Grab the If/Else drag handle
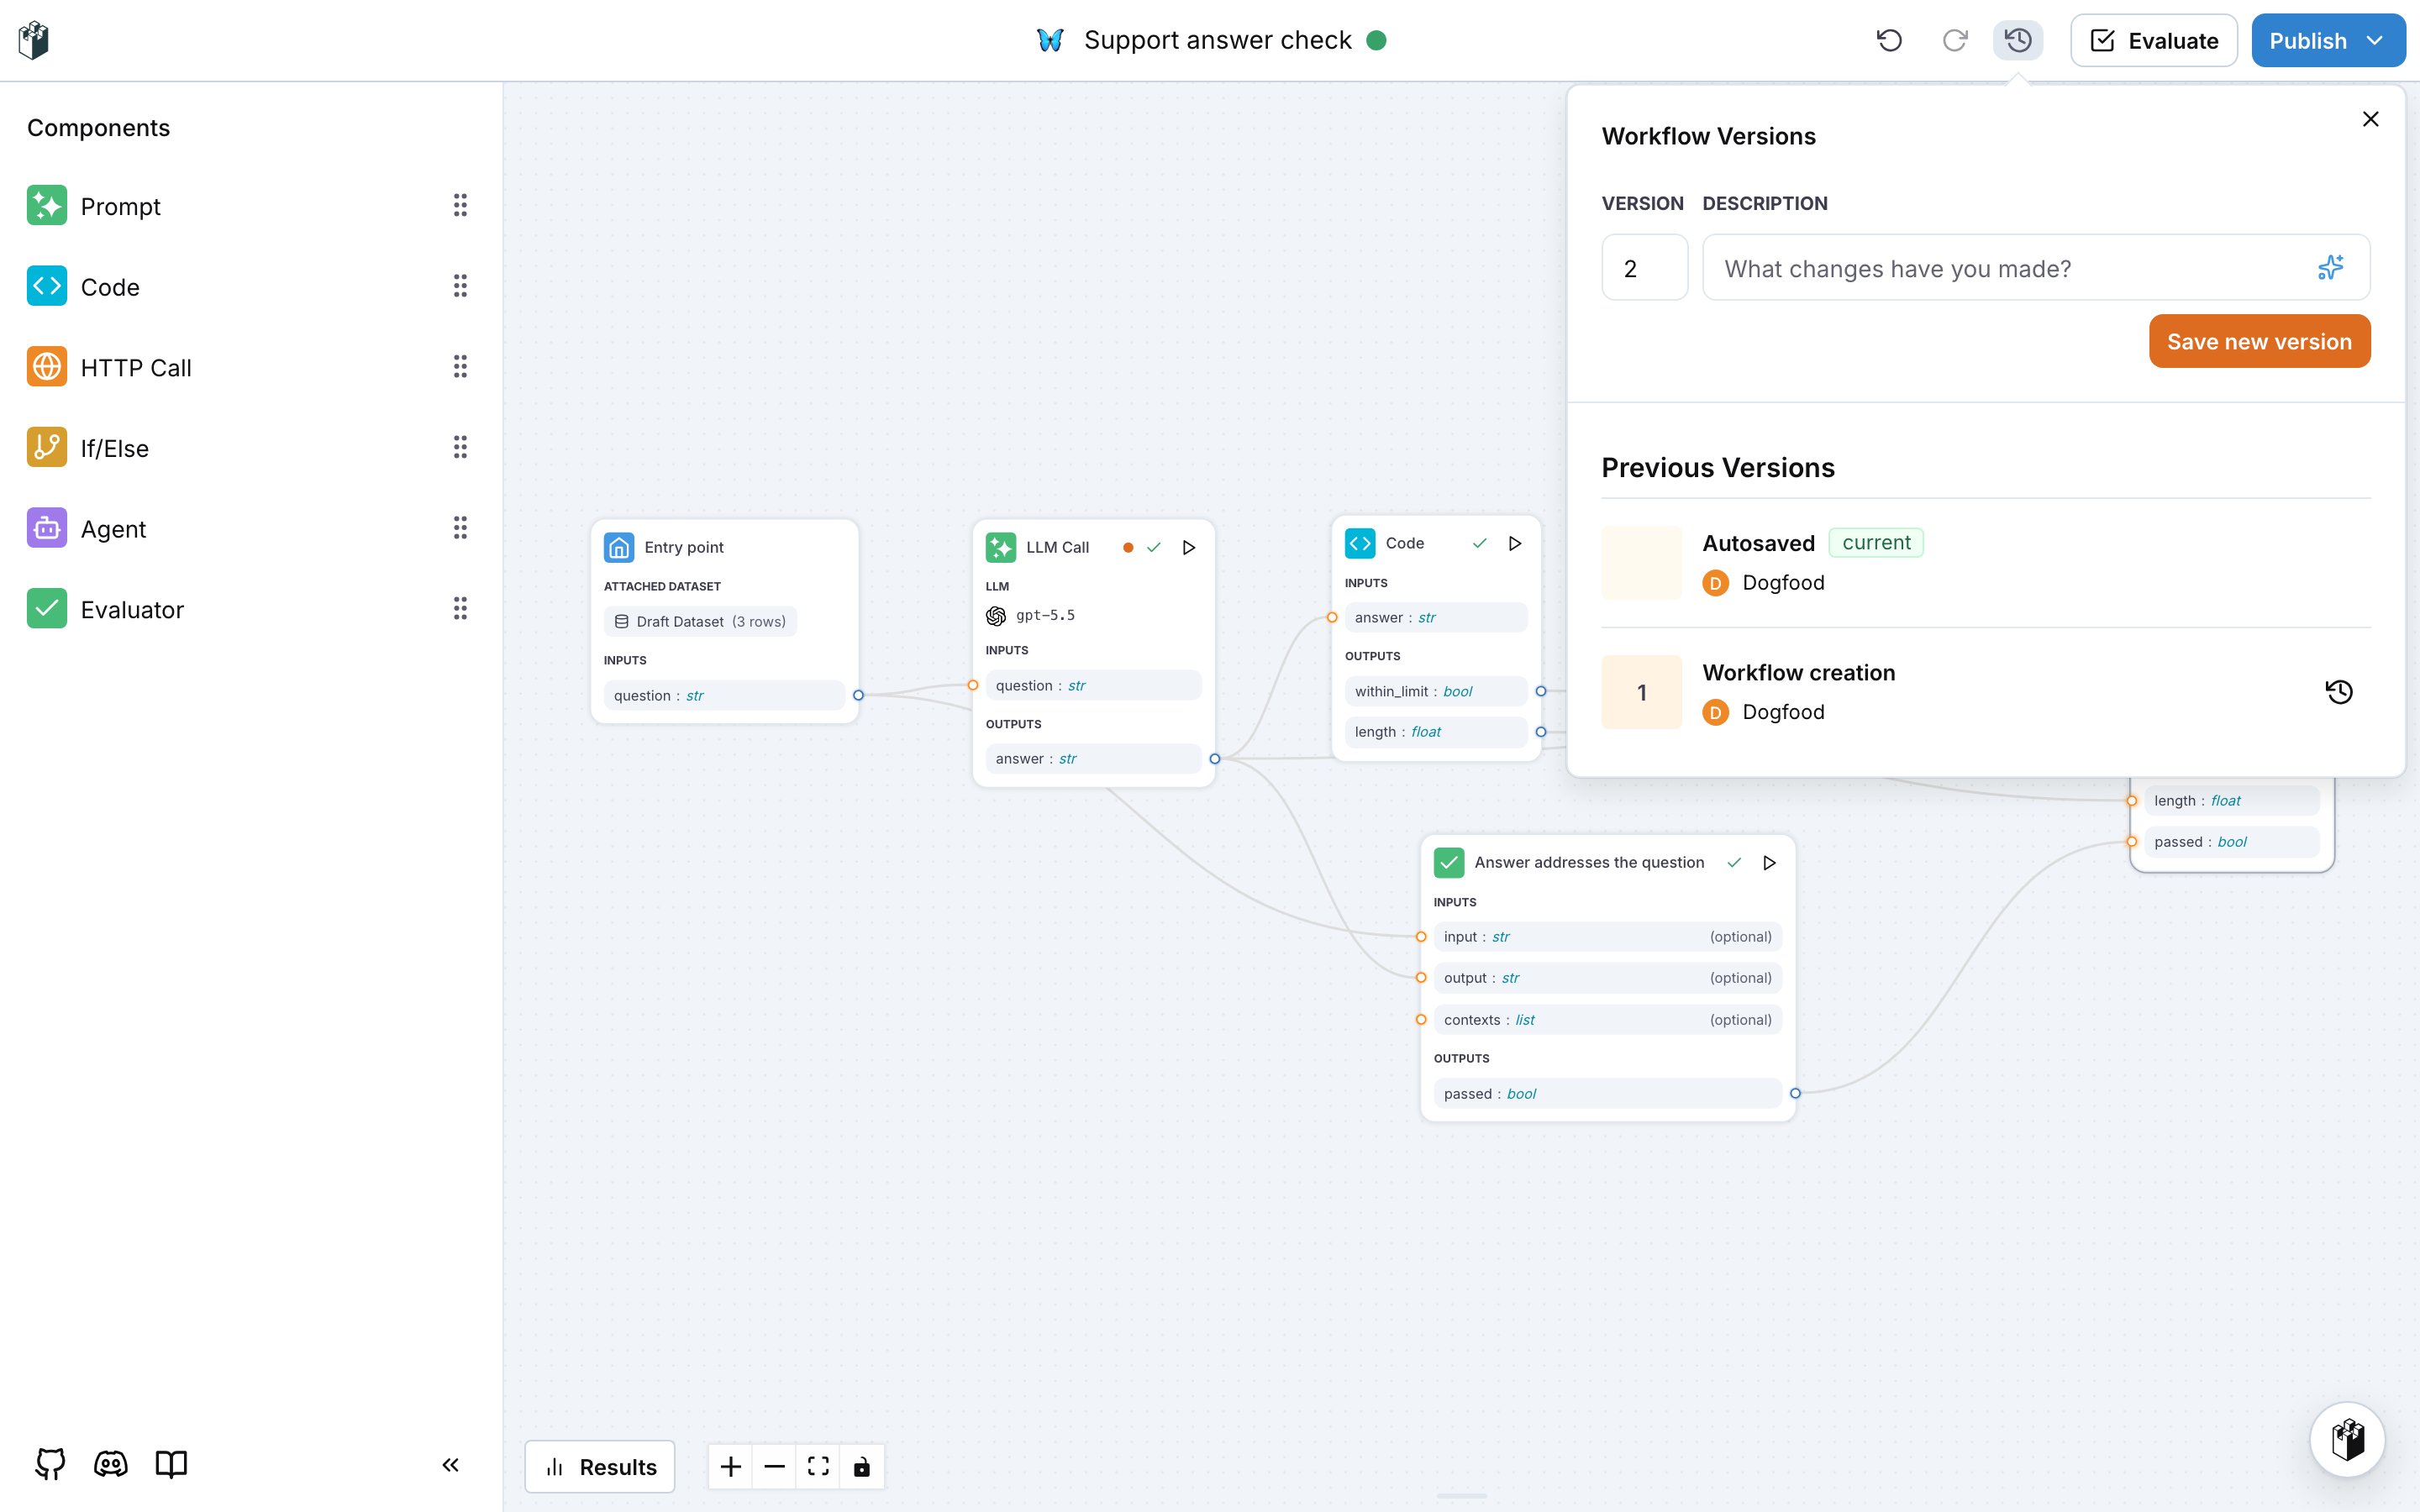The image size is (2420, 1512). [x=460, y=448]
